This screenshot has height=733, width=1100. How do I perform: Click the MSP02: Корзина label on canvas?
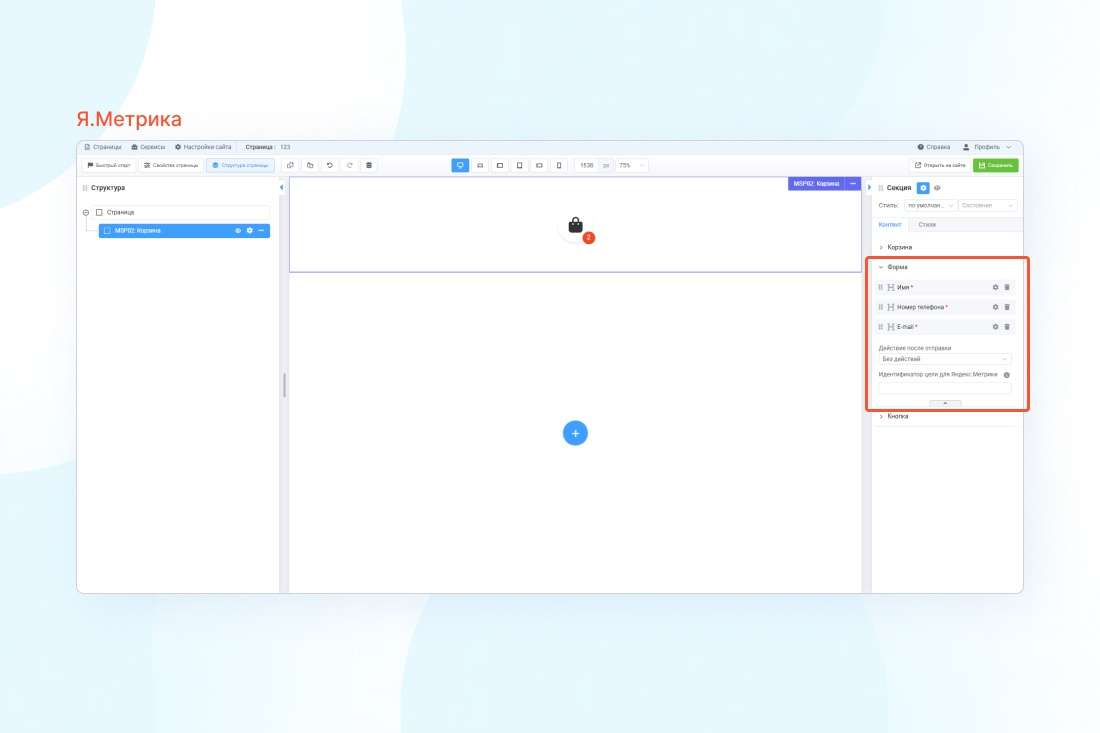(816, 184)
